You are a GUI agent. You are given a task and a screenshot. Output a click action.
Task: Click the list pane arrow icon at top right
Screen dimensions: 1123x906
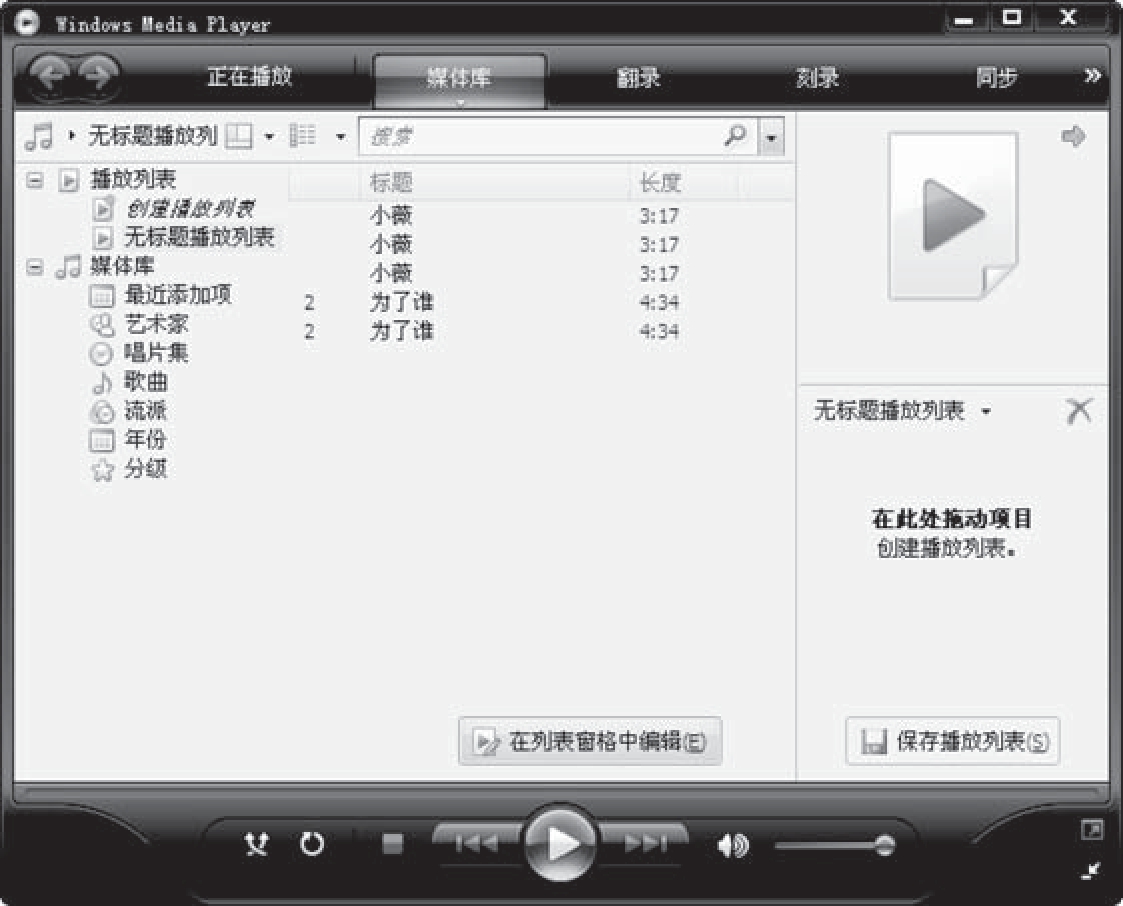point(1074,136)
